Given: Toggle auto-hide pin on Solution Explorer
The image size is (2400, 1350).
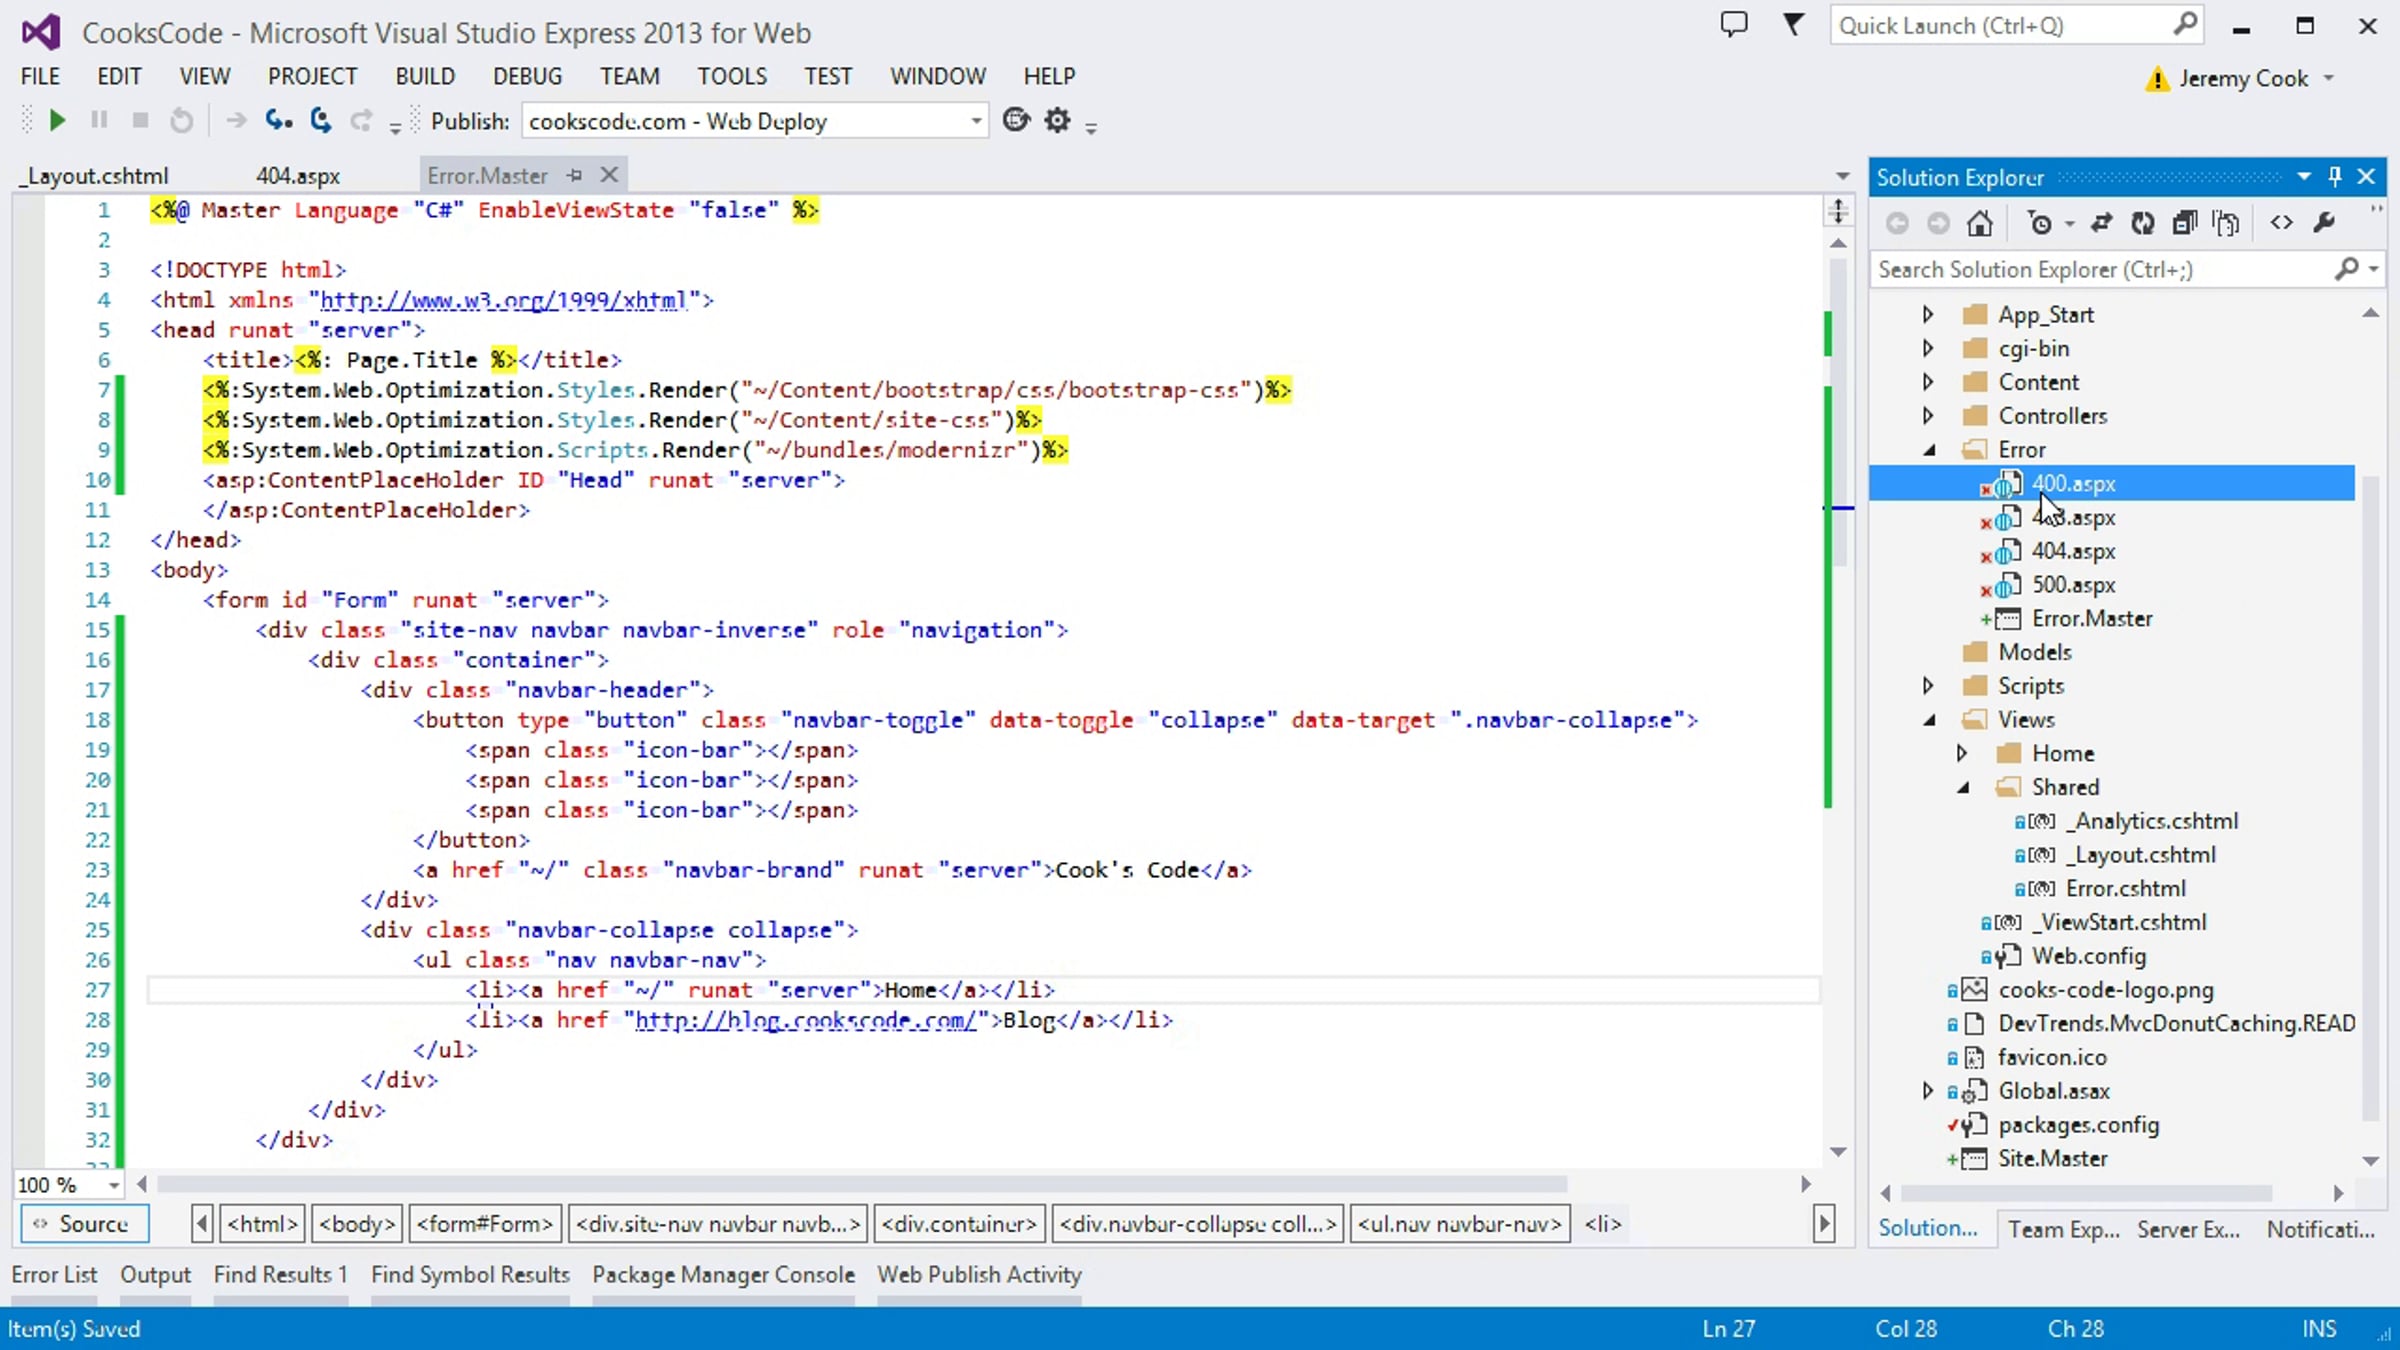Looking at the screenshot, I should [2335, 176].
